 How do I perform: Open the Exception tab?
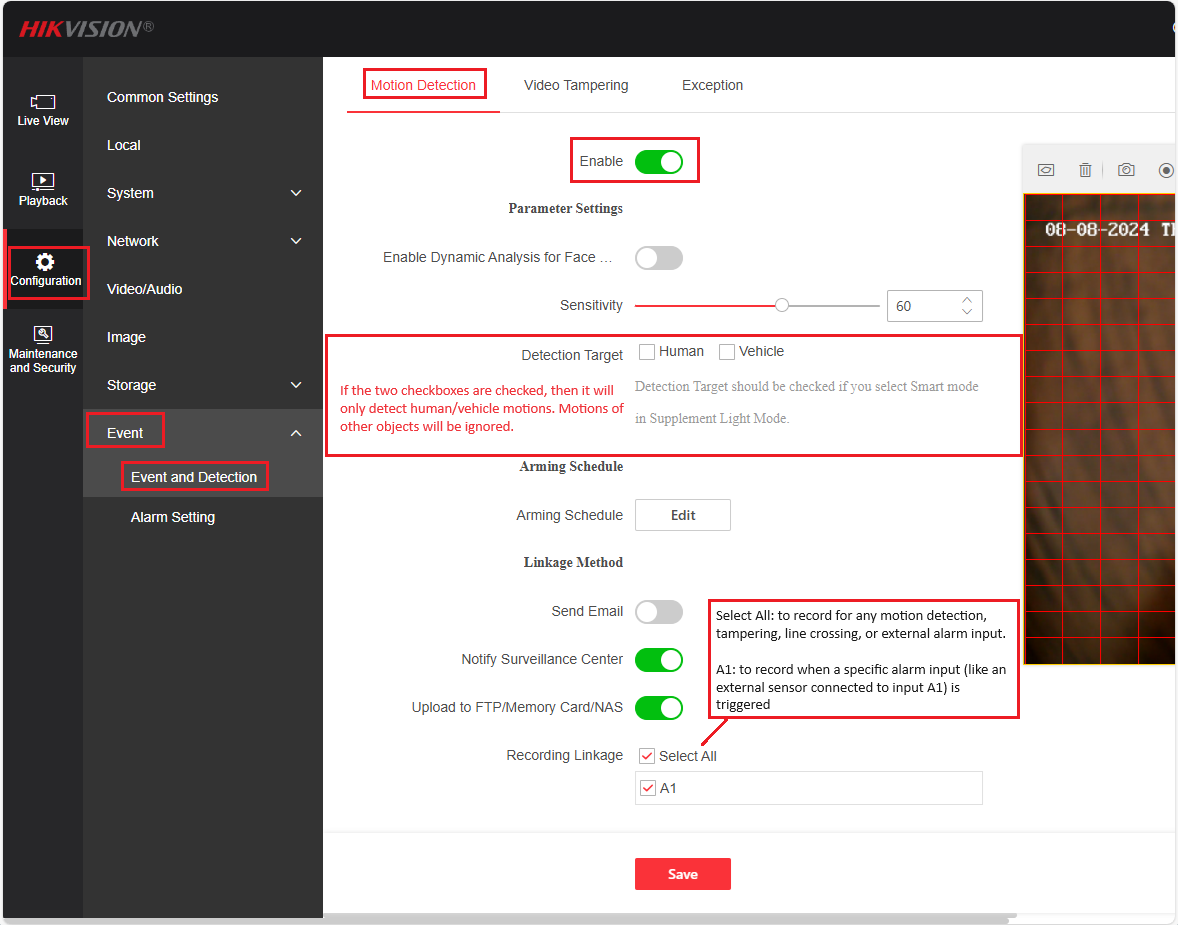coord(712,85)
